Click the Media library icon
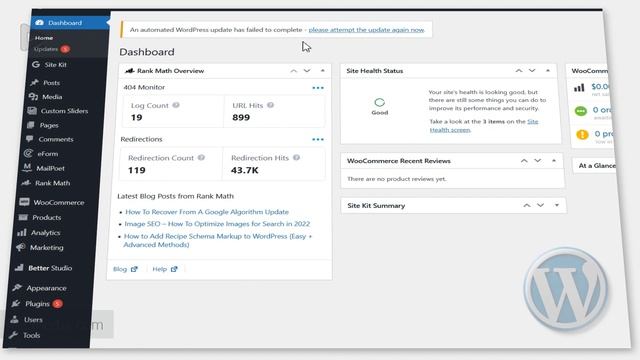This screenshot has width=640, height=360. [33, 97]
